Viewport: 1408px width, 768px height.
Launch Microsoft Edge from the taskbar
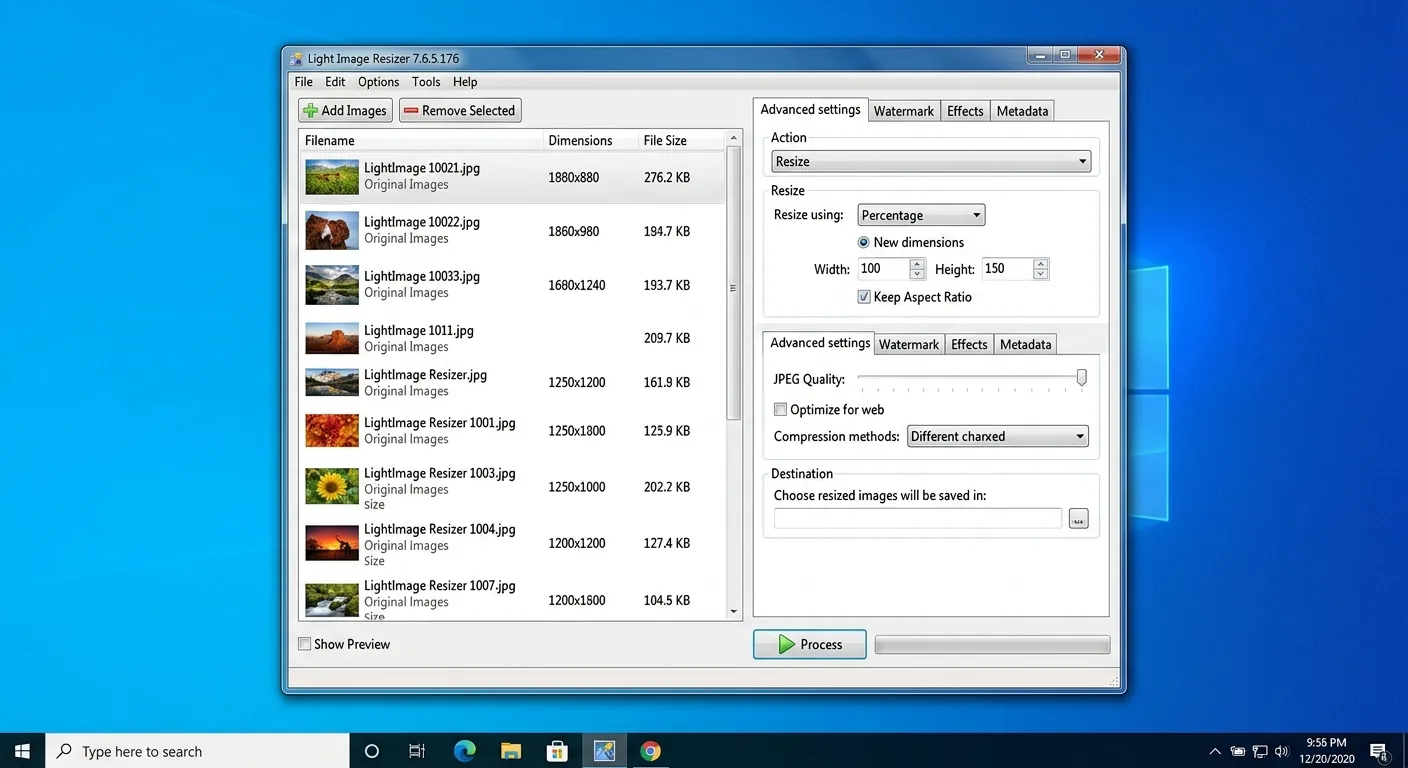point(464,751)
